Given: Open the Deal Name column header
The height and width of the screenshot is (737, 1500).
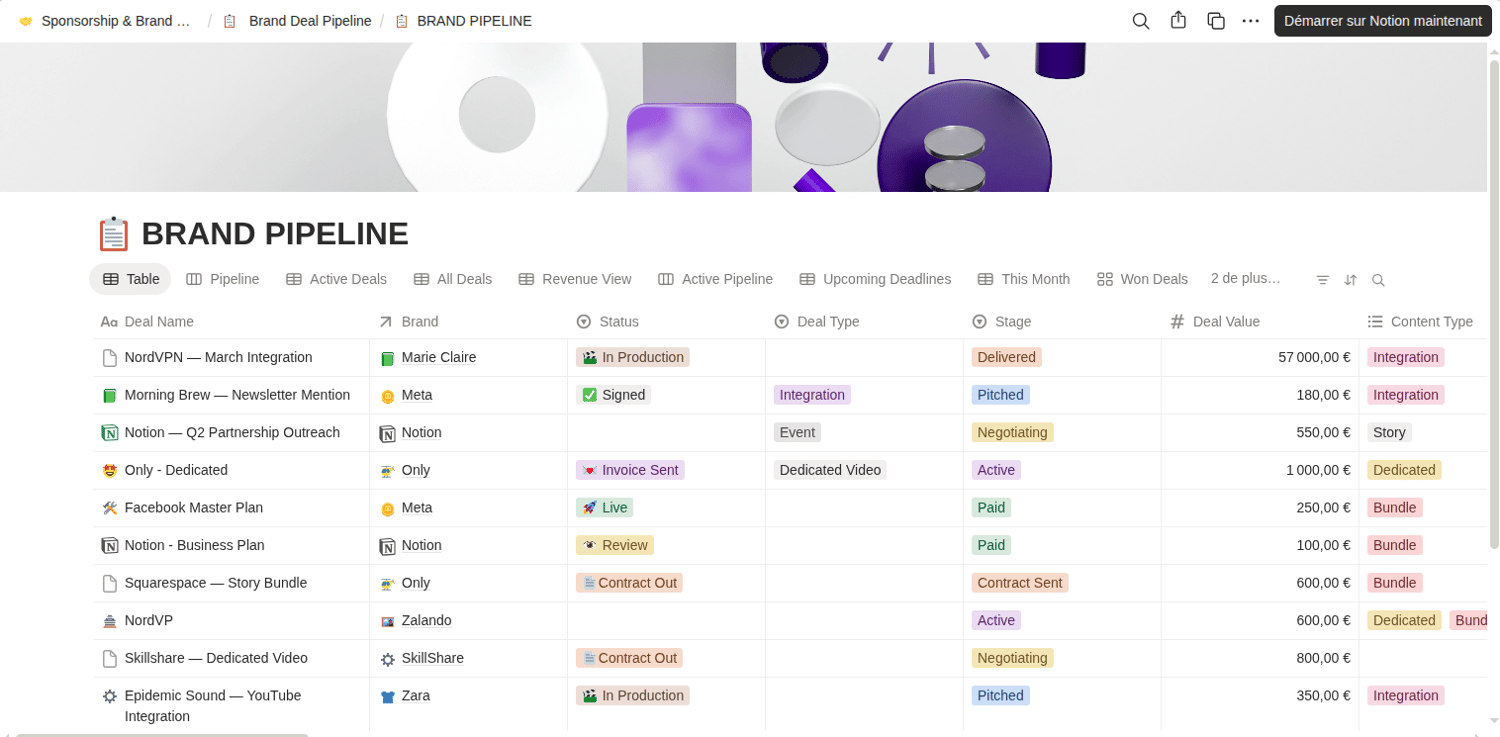Looking at the screenshot, I should click(231, 322).
